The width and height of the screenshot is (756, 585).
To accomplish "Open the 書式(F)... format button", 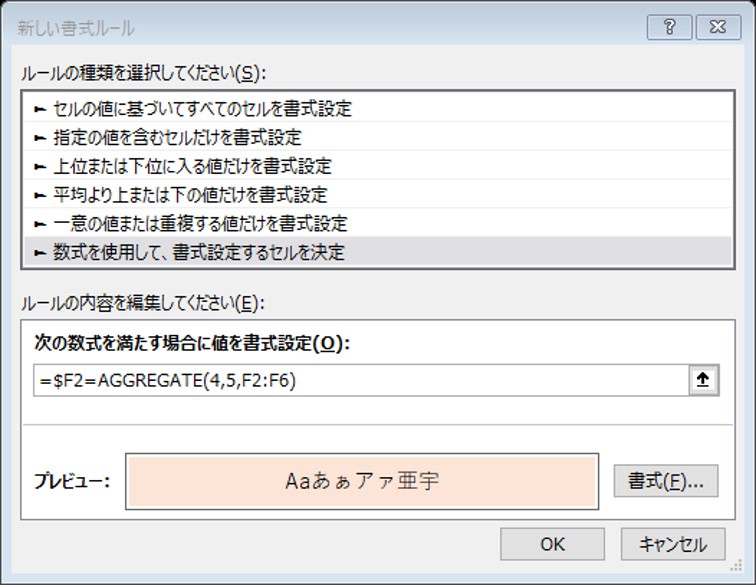I will click(666, 481).
